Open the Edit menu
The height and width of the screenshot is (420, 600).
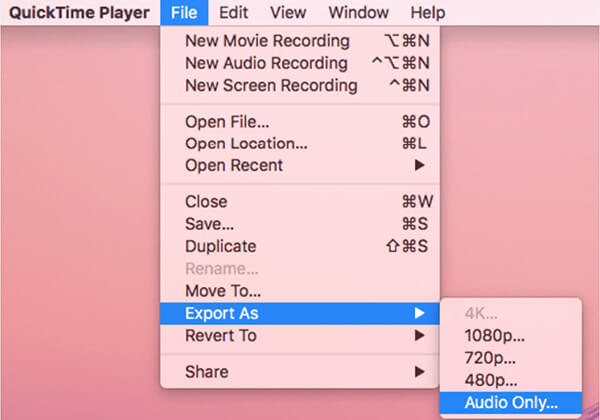tap(233, 13)
